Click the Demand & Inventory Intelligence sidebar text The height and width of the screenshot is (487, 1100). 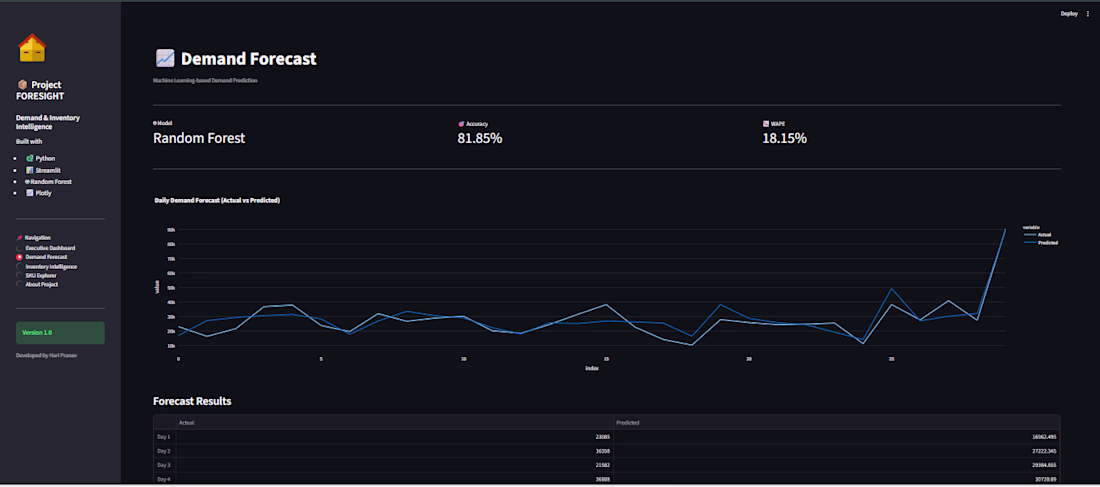click(48, 122)
